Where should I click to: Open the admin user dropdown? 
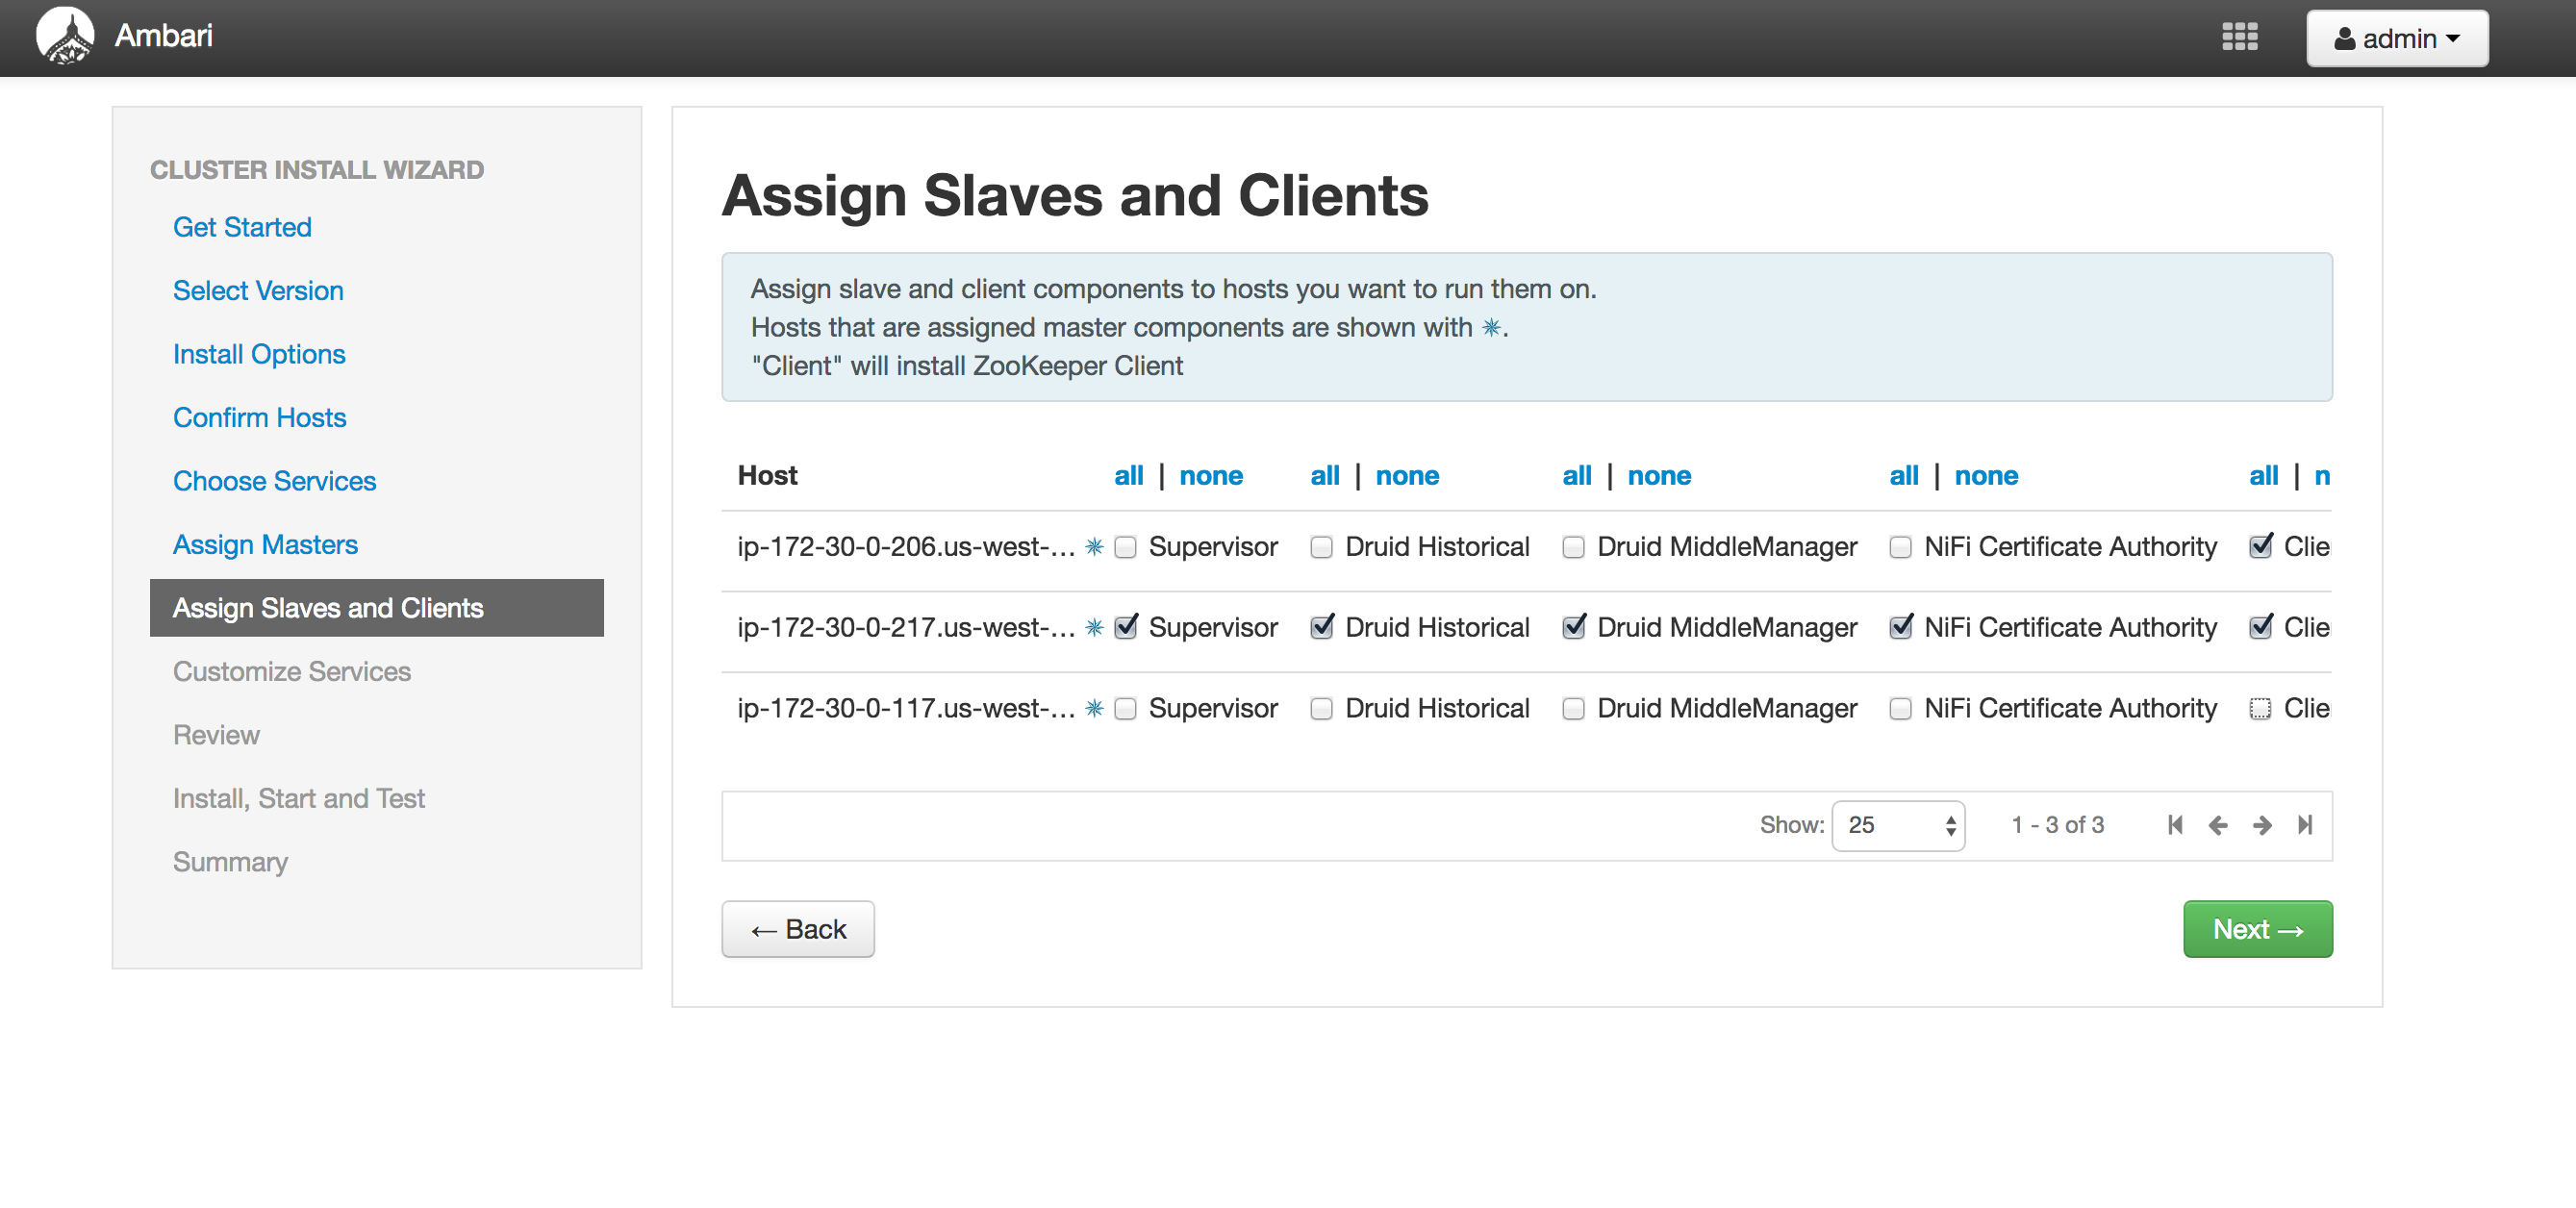2396,38
